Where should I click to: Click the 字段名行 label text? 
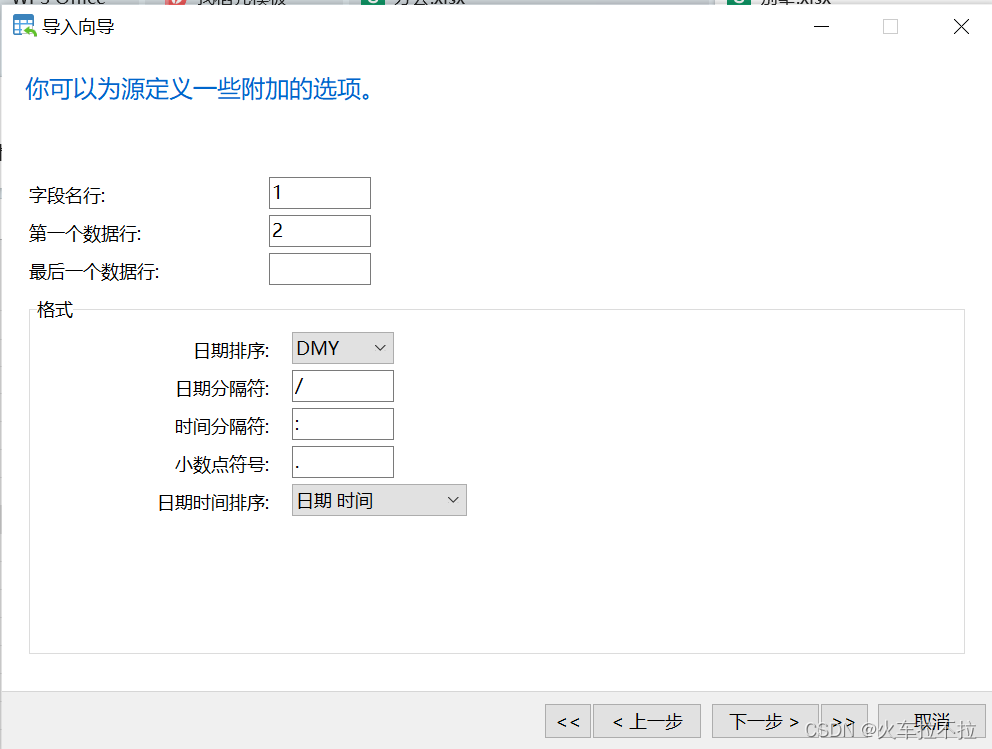pos(67,195)
